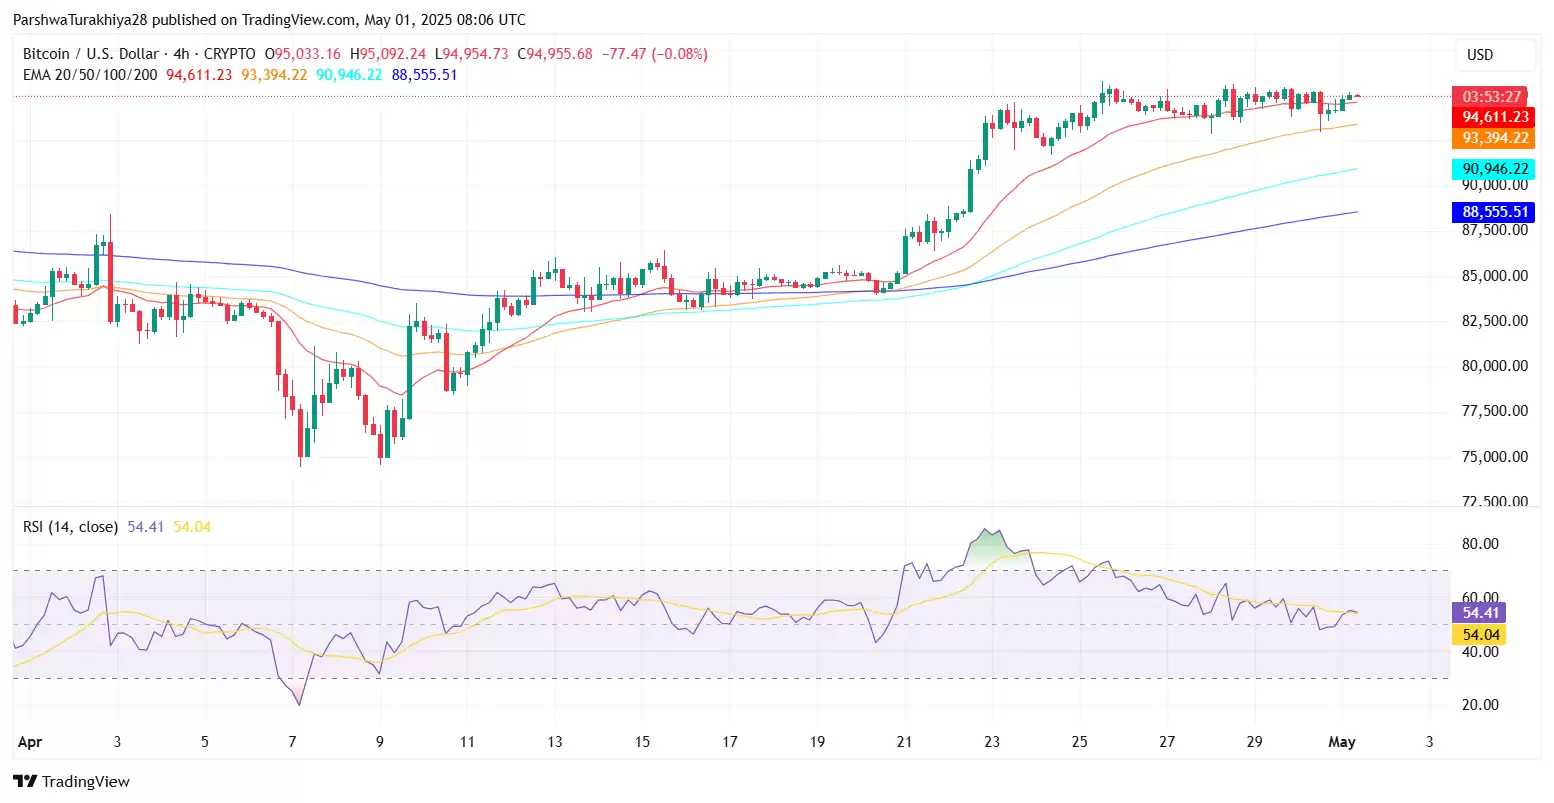The width and height of the screenshot is (1554, 803).
Task: Click the yellow 54.04 RSI average tag
Action: 1480,635
